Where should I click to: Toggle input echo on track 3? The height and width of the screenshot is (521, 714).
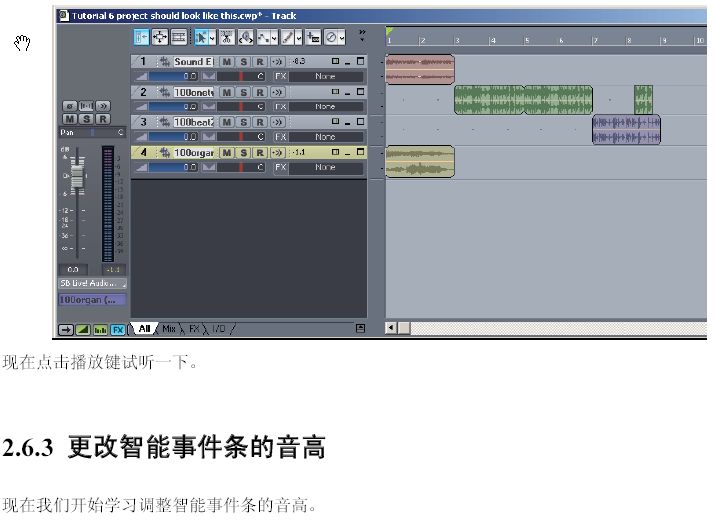tap(277, 122)
